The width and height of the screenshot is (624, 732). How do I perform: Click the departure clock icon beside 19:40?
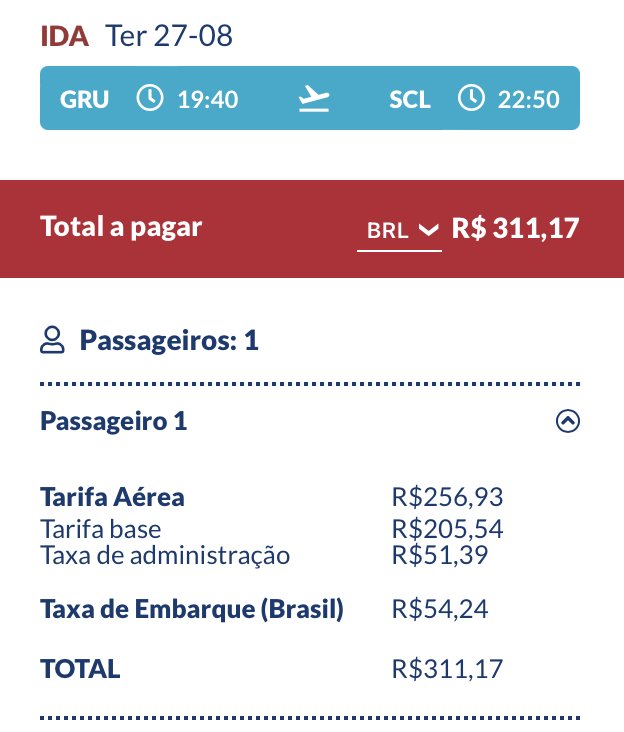pyautogui.click(x=149, y=98)
